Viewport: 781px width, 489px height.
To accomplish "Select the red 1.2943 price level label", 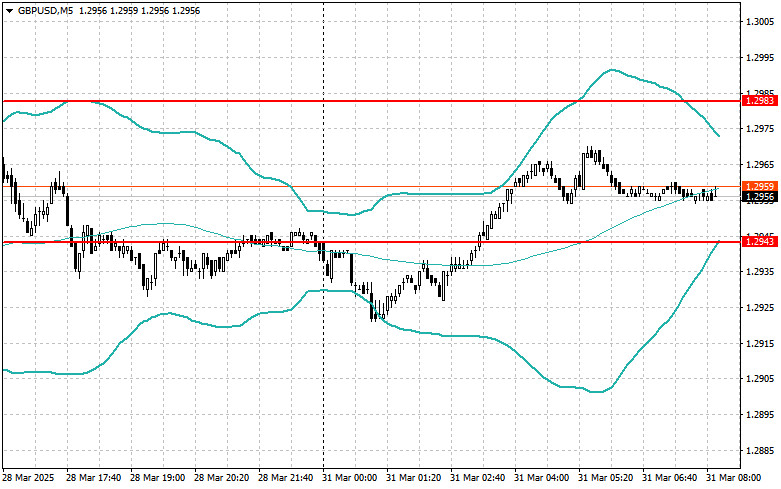I will (x=760, y=242).
